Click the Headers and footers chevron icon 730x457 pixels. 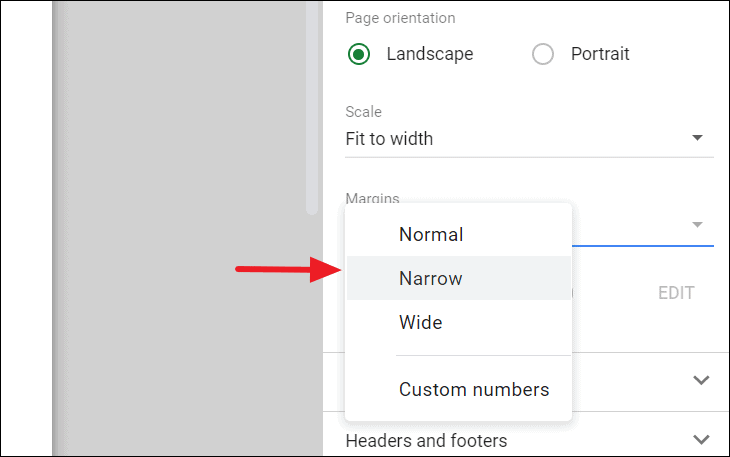(701, 440)
